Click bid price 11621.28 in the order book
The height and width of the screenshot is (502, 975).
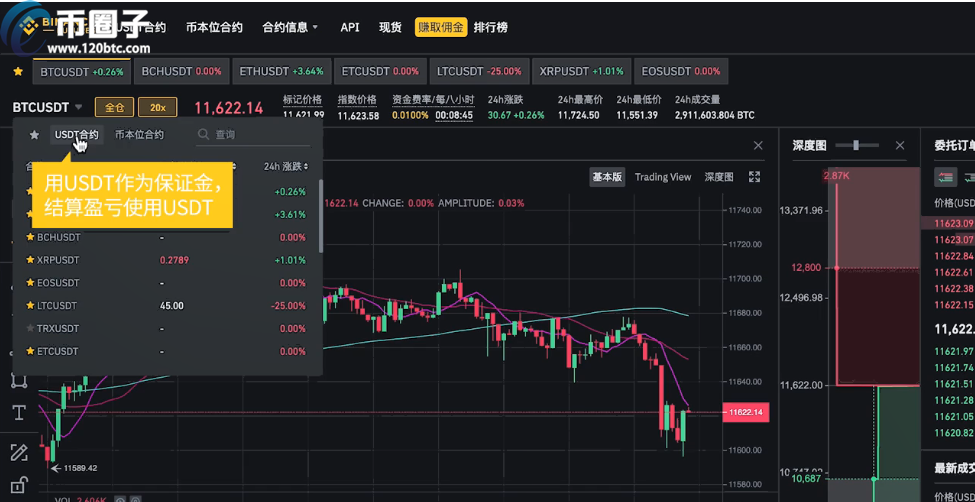click(x=954, y=400)
